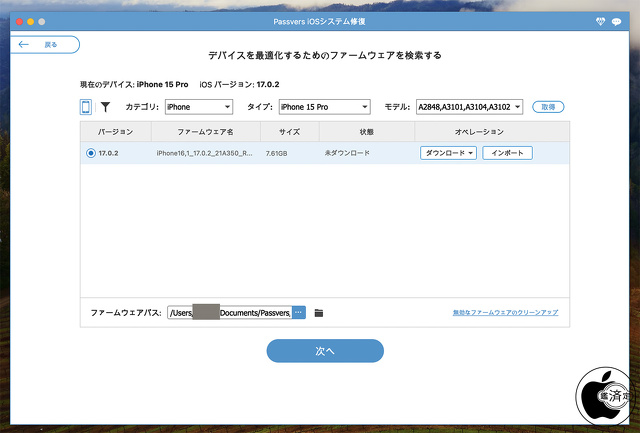This screenshot has width=640, height=433.
Task: Open the feedback chat bubble icon
Action: click(x=616, y=22)
